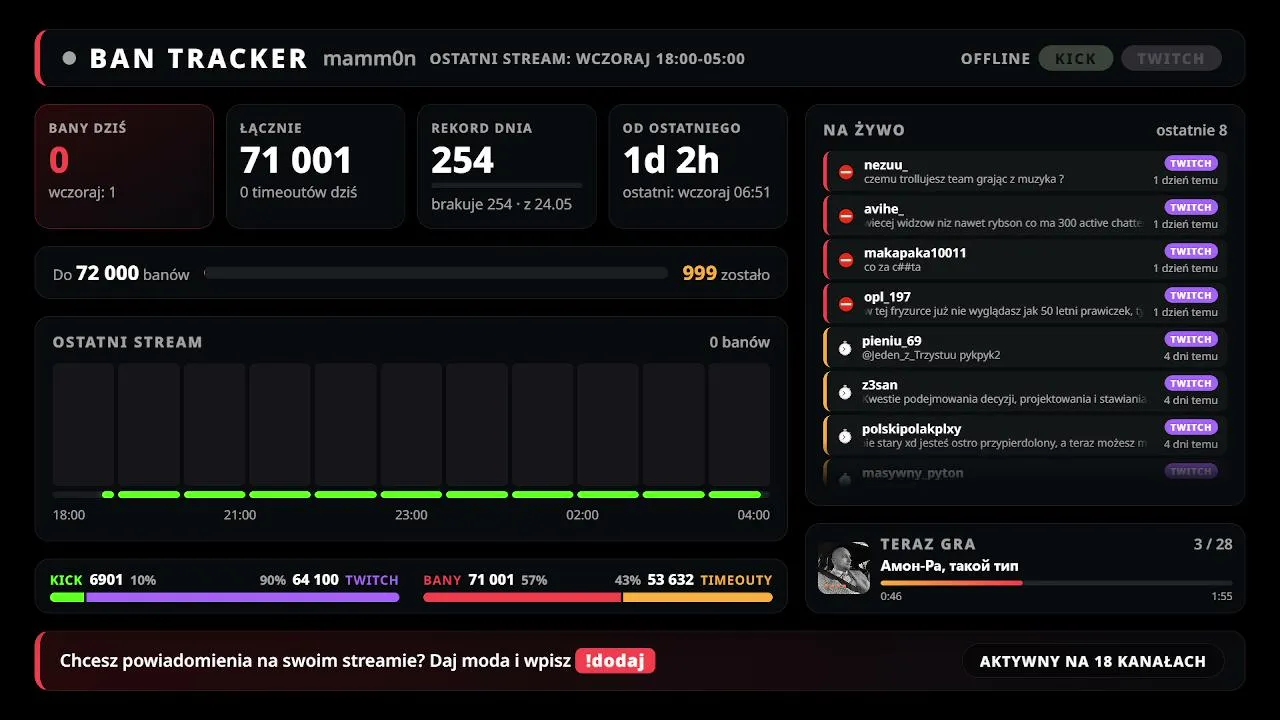The width and height of the screenshot is (1280, 720).
Task: Click the '0 banów' stream count
Action: (739, 342)
